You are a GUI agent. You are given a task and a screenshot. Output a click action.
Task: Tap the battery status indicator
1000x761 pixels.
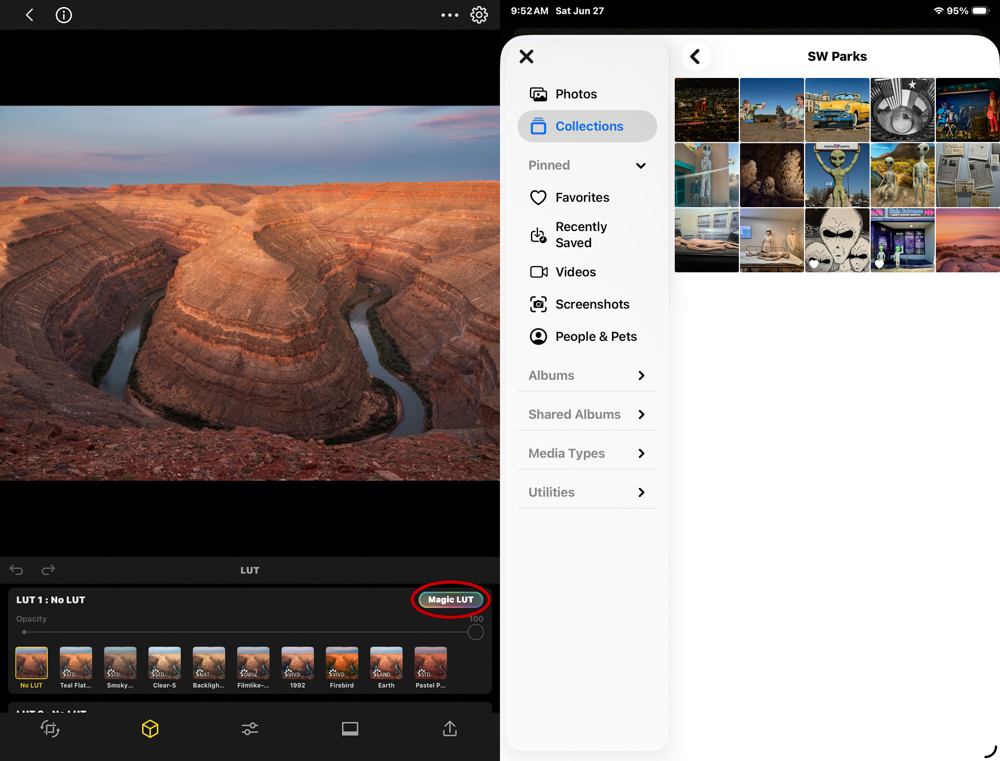[981, 11]
